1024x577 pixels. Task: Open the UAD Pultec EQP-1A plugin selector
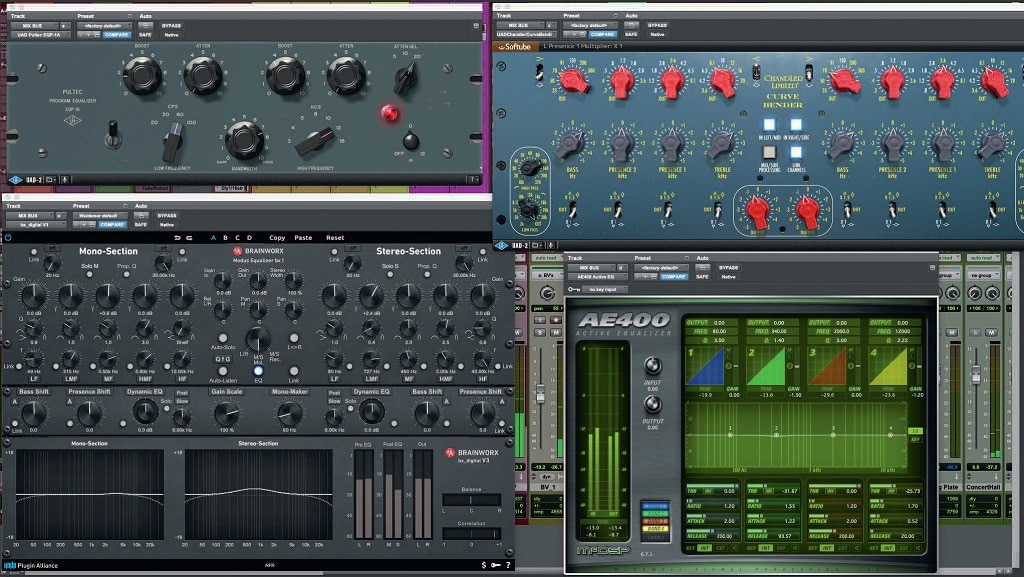tap(40, 35)
